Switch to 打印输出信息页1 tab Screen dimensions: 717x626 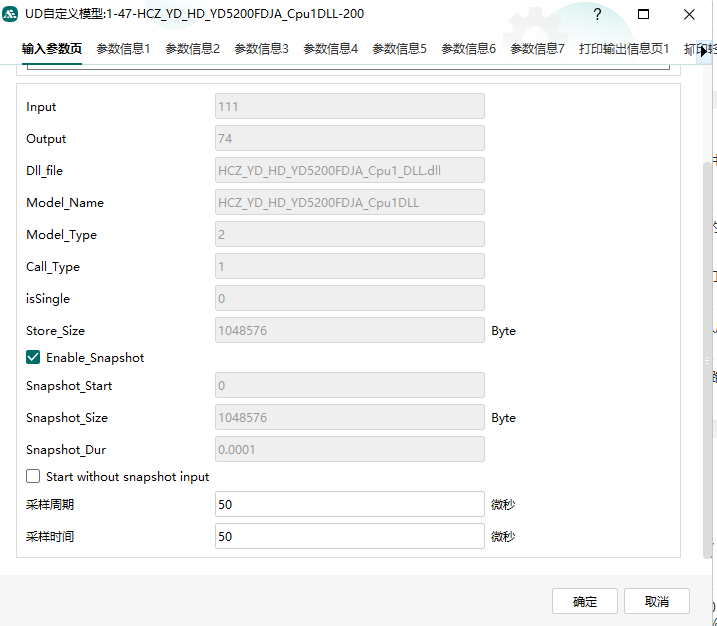click(x=624, y=48)
